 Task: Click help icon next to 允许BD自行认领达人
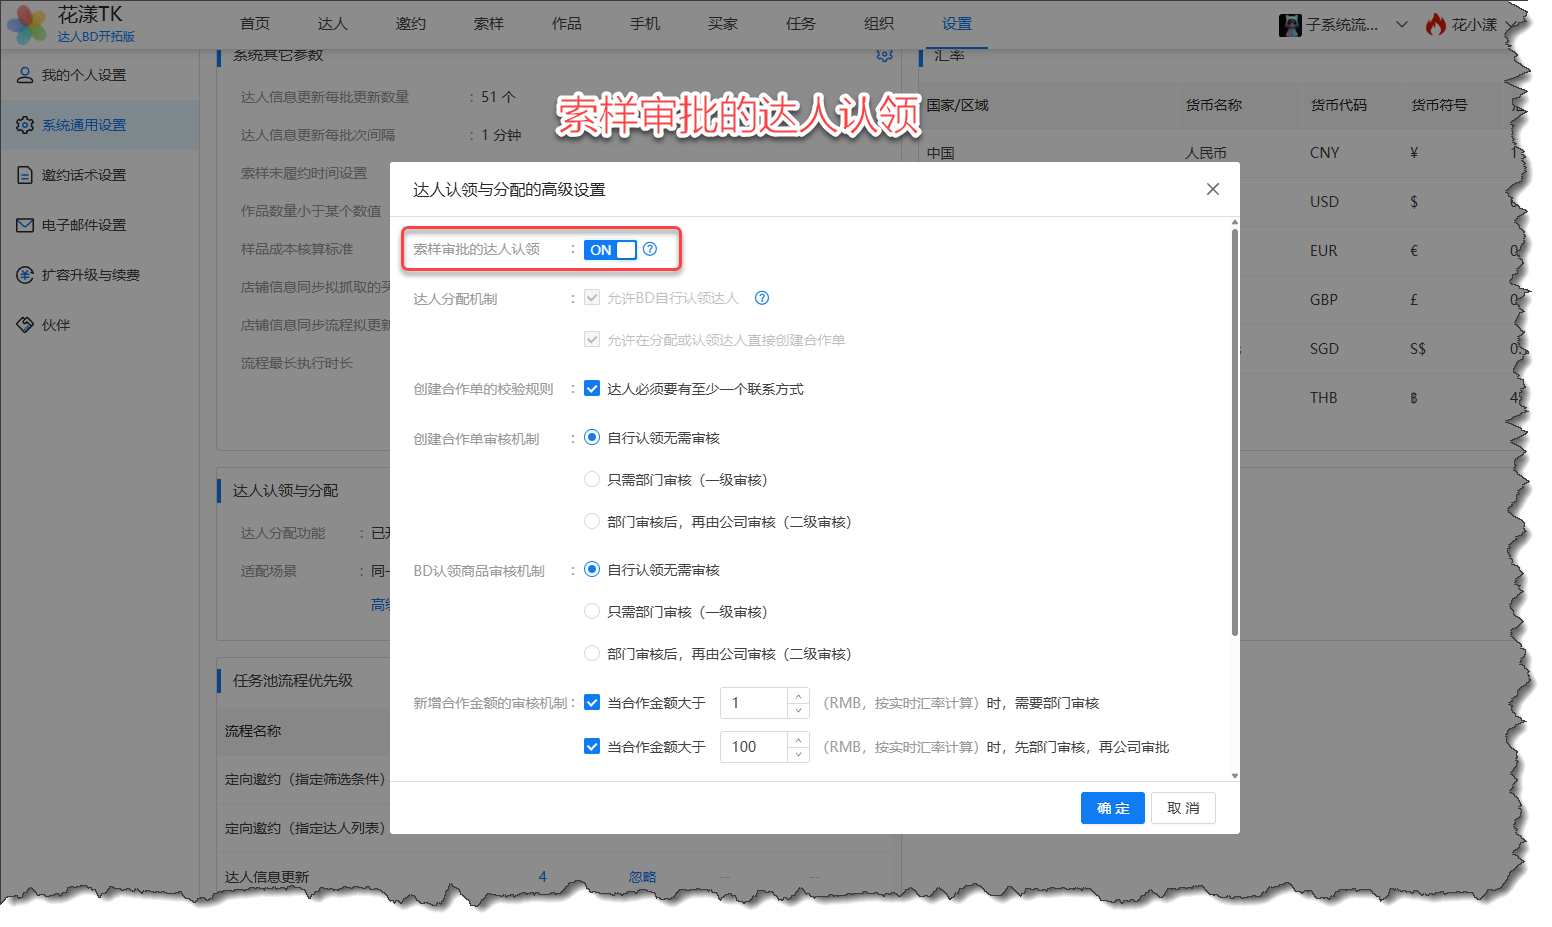(x=762, y=298)
